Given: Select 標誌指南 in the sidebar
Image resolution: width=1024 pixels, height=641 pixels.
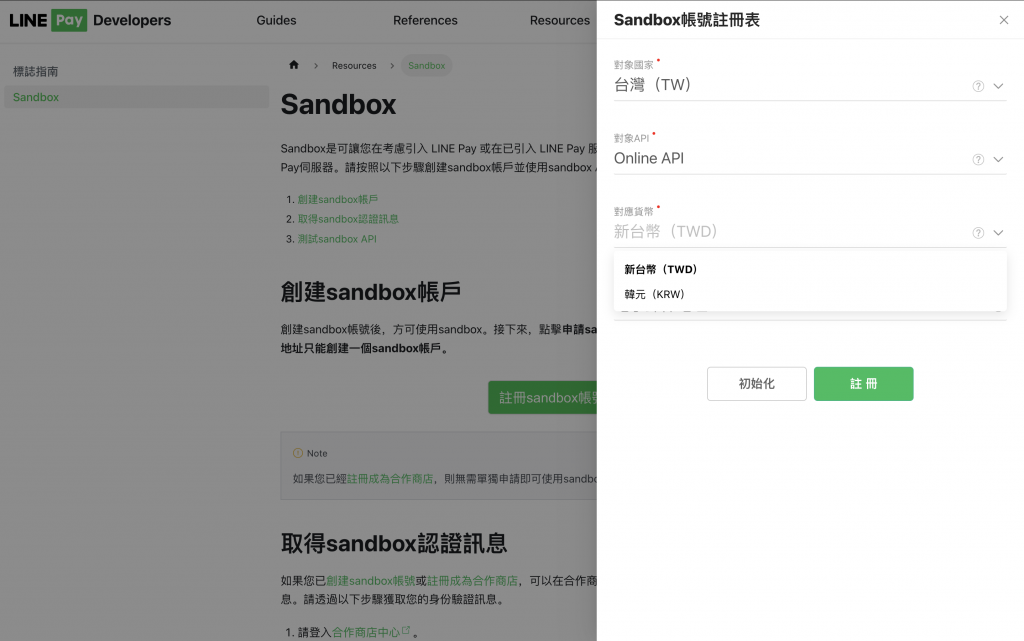Looking at the screenshot, I should pos(36,71).
